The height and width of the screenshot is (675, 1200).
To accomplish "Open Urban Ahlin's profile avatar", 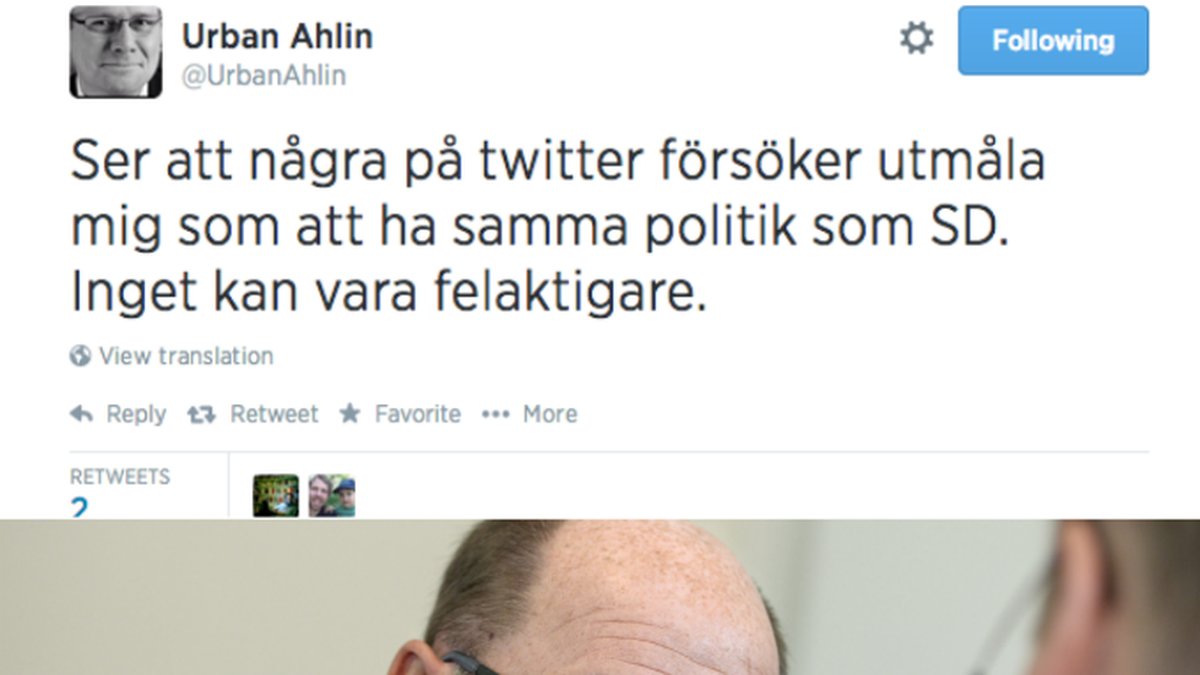I will [116, 52].
